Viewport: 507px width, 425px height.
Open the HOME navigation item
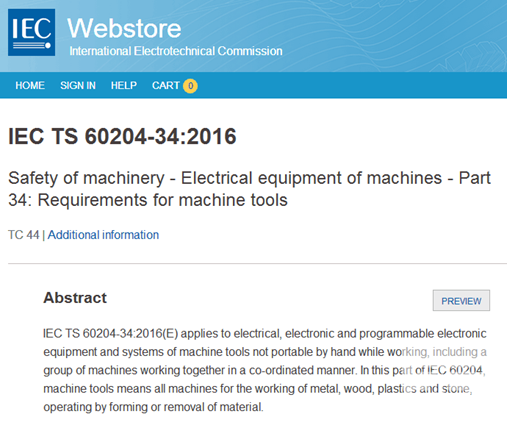[x=30, y=86]
